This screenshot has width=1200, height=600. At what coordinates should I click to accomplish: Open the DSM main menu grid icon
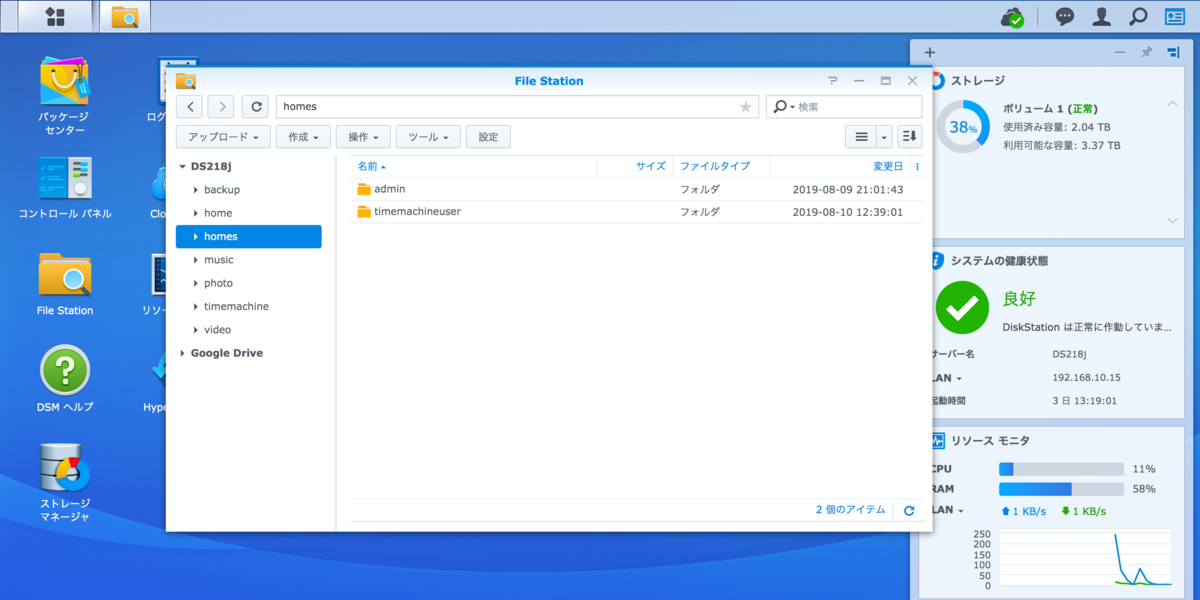click(55, 16)
